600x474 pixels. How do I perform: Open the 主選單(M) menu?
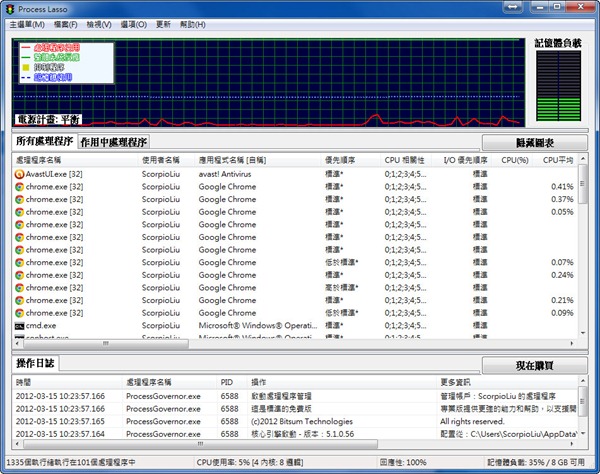(x=28, y=23)
